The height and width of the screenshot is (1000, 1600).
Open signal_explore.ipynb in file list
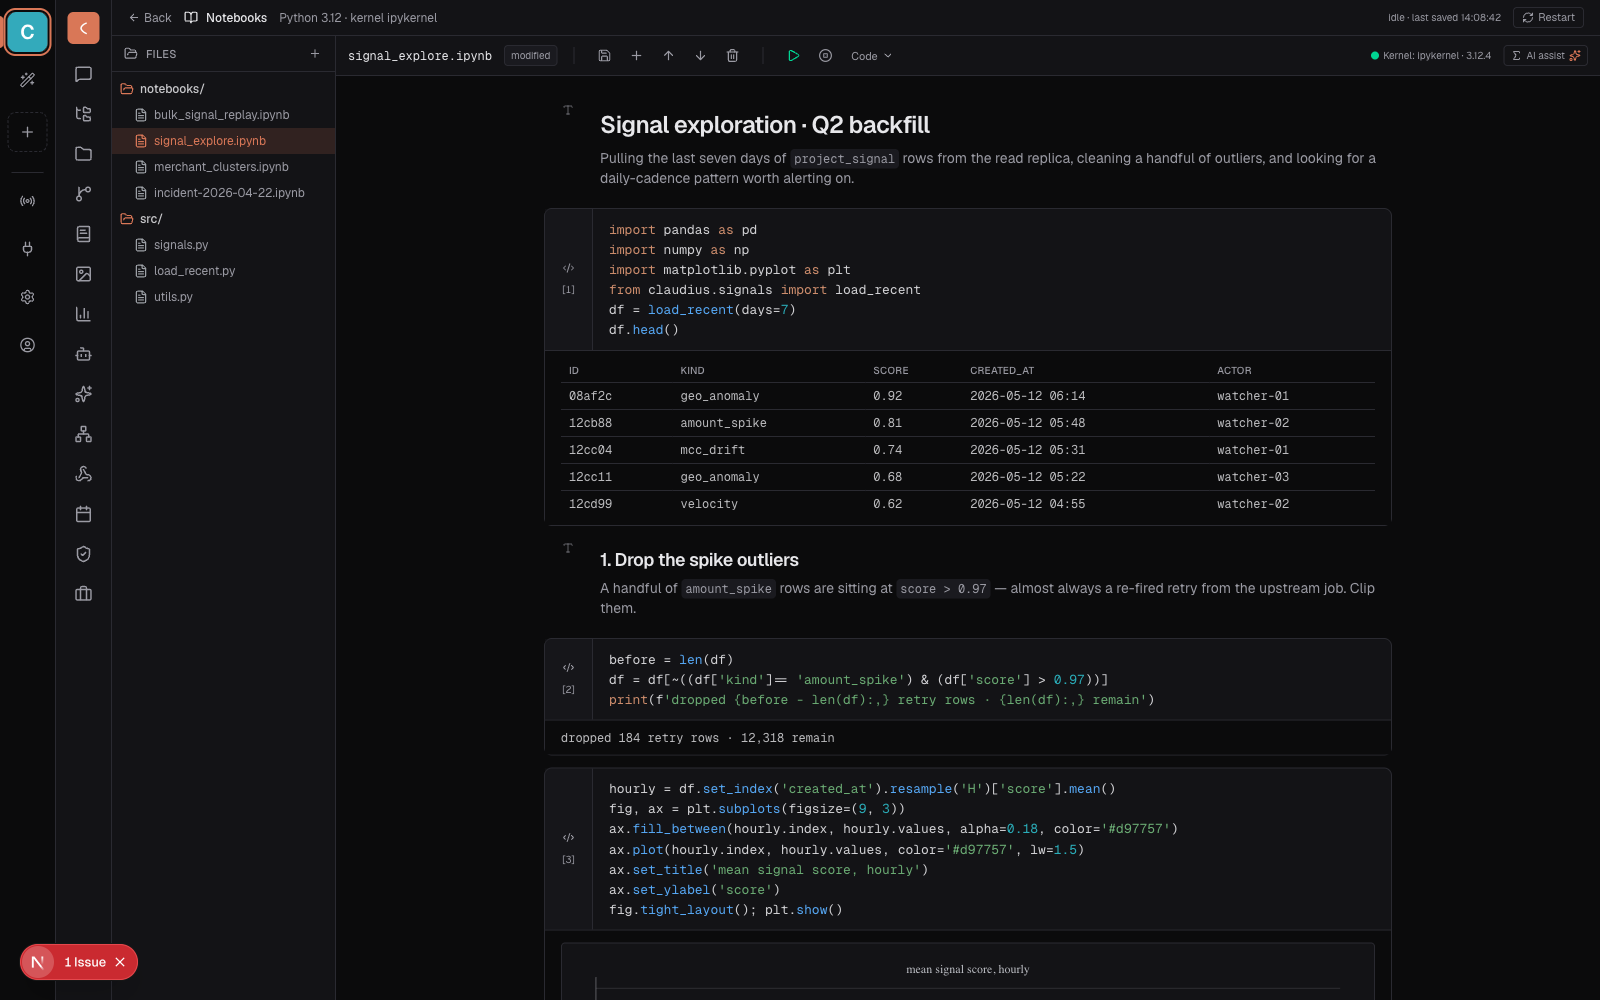(x=223, y=141)
